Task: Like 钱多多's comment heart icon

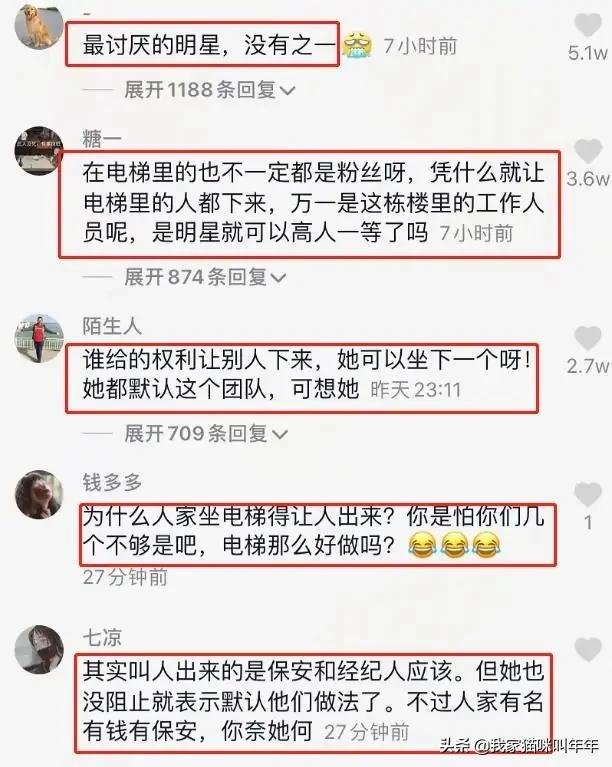Action: (x=588, y=494)
